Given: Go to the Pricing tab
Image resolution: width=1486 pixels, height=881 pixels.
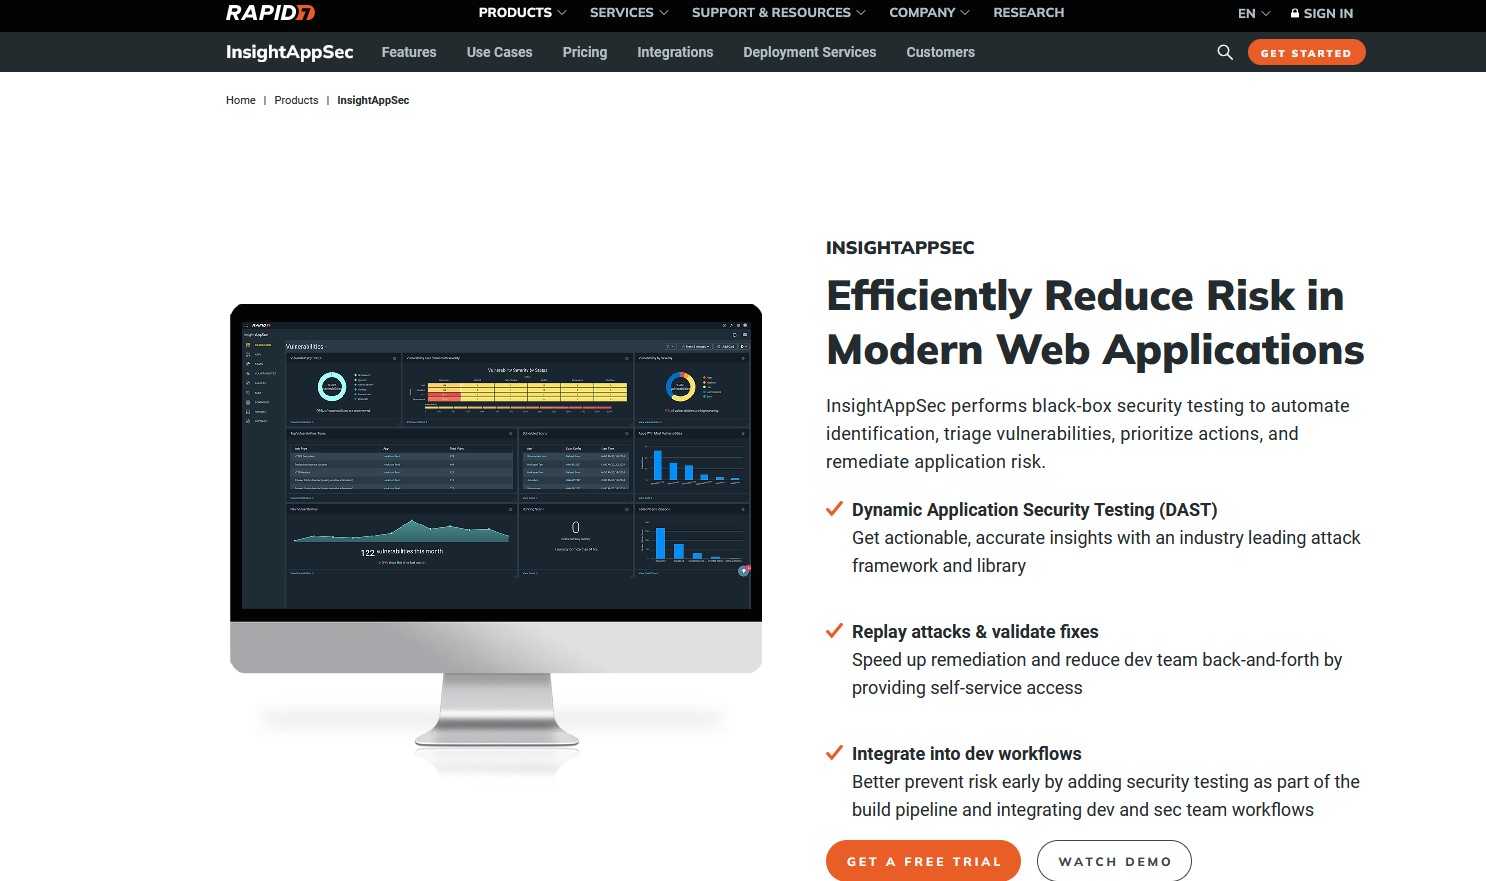Looking at the screenshot, I should tap(585, 52).
